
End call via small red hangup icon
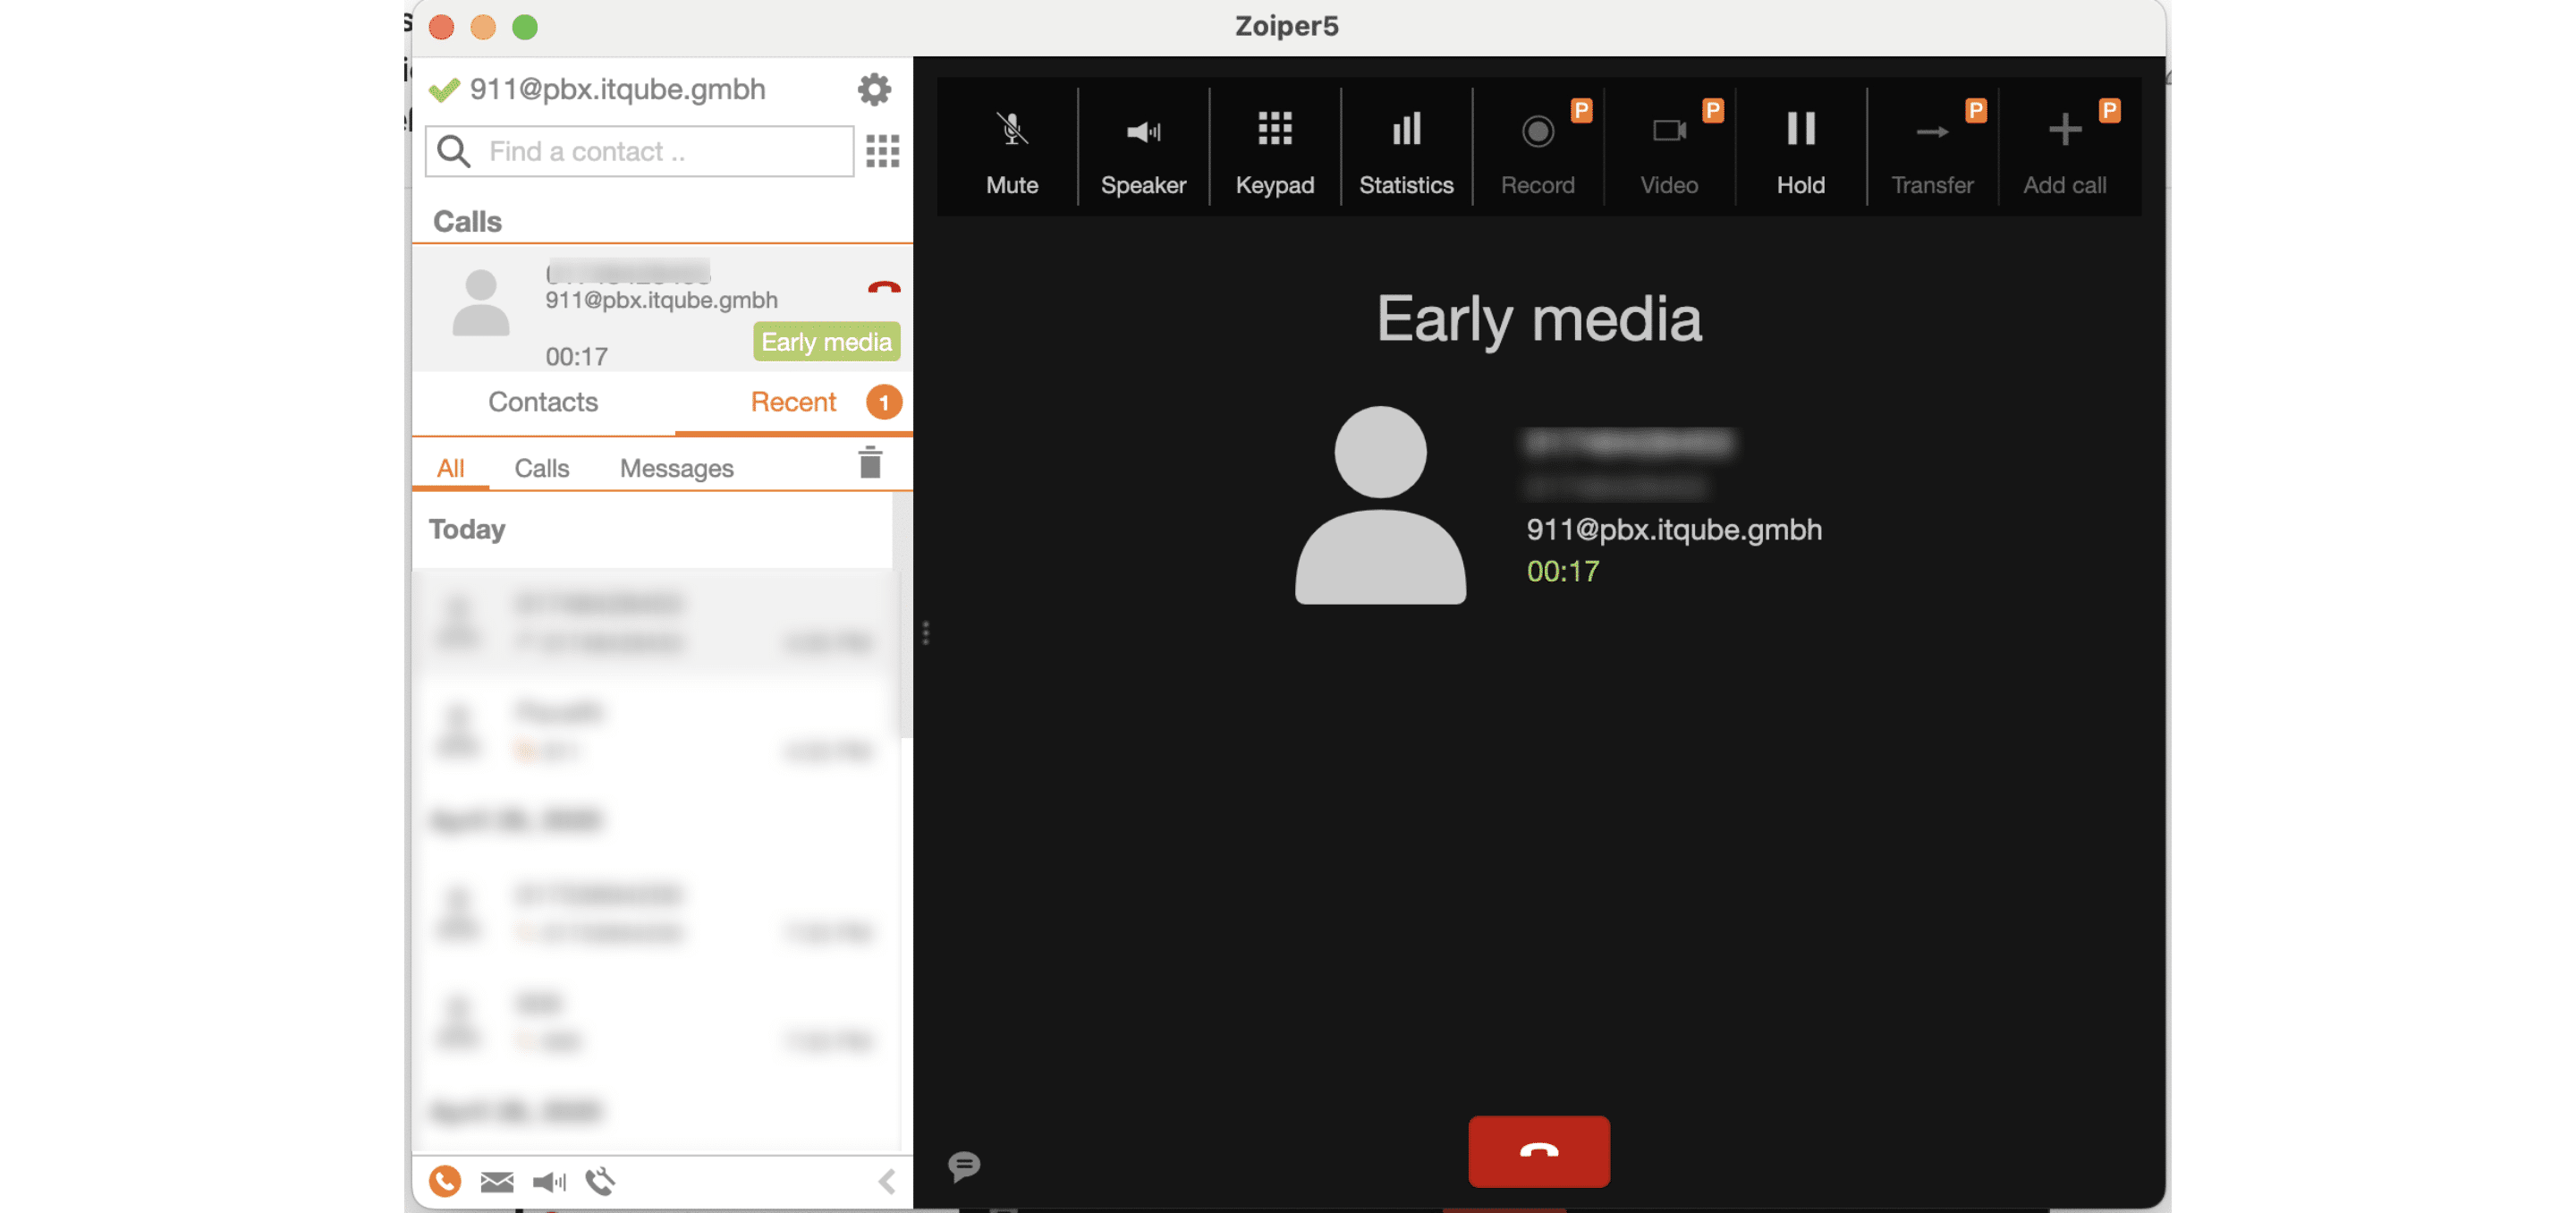click(x=883, y=288)
